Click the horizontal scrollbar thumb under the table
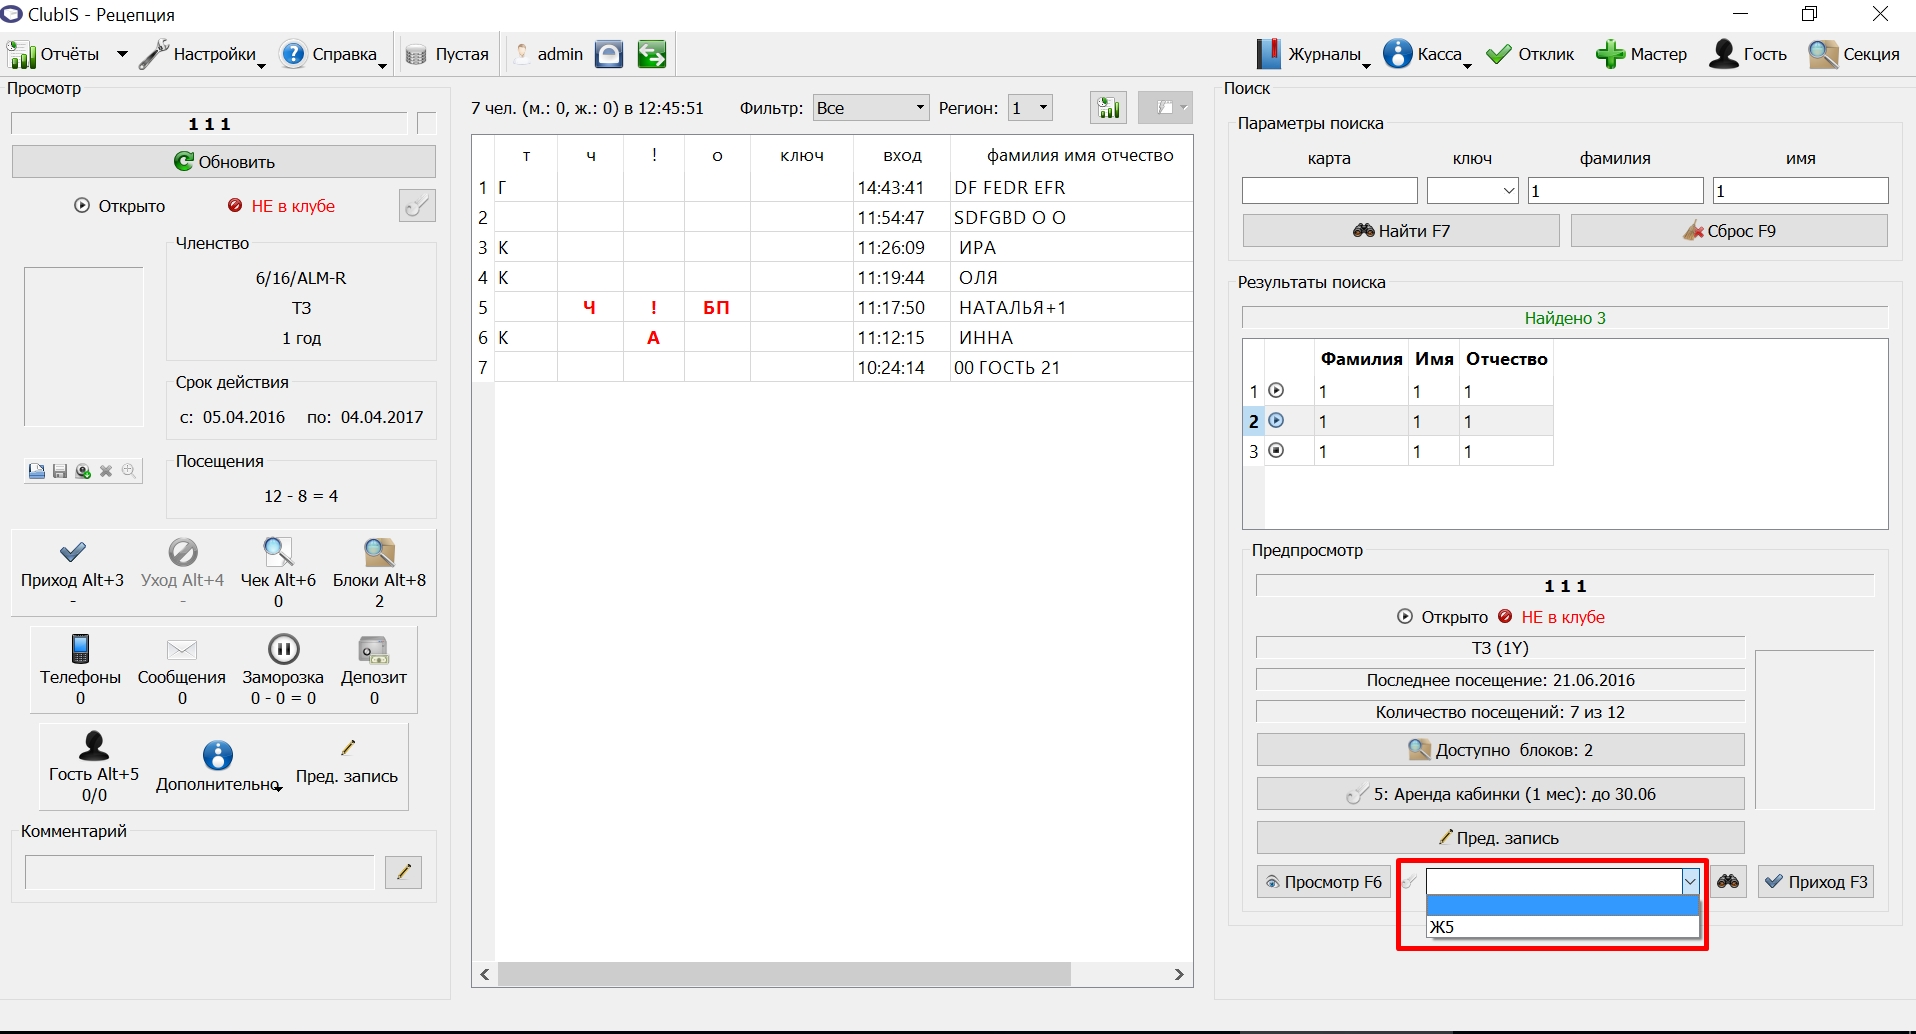The image size is (1916, 1034). 784,974
